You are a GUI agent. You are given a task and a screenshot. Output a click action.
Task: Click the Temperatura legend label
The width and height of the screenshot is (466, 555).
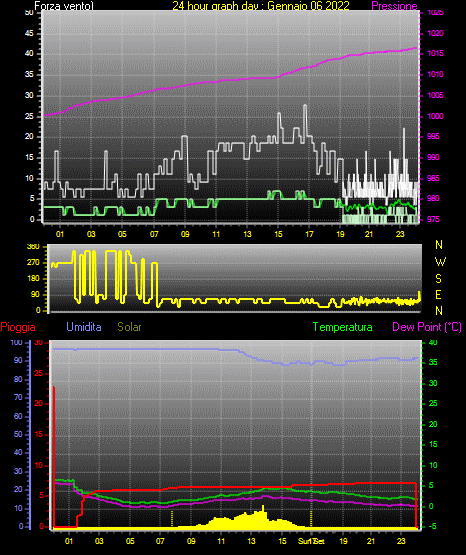pos(343,327)
